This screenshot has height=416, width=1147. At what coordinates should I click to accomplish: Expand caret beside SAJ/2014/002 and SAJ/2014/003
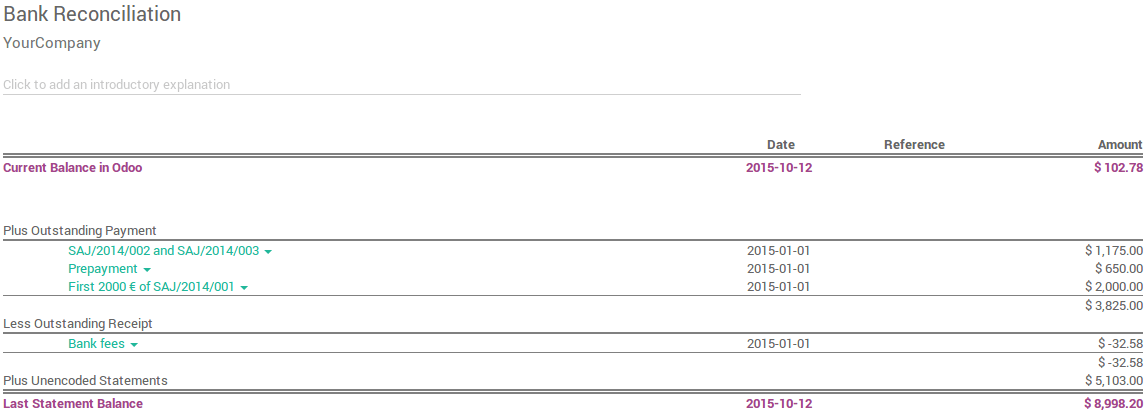(268, 251)
